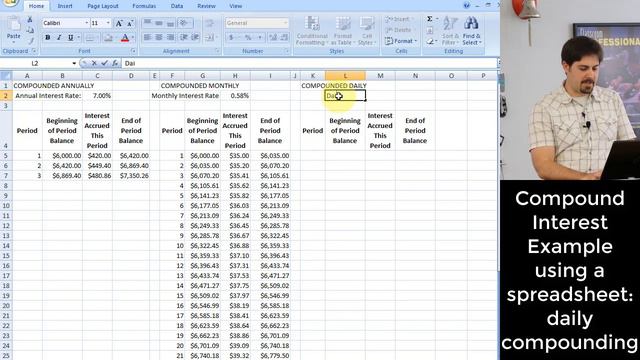Open Find & Select menu
Viewport: 640px width, 360px height.
[x=471, y=31]
